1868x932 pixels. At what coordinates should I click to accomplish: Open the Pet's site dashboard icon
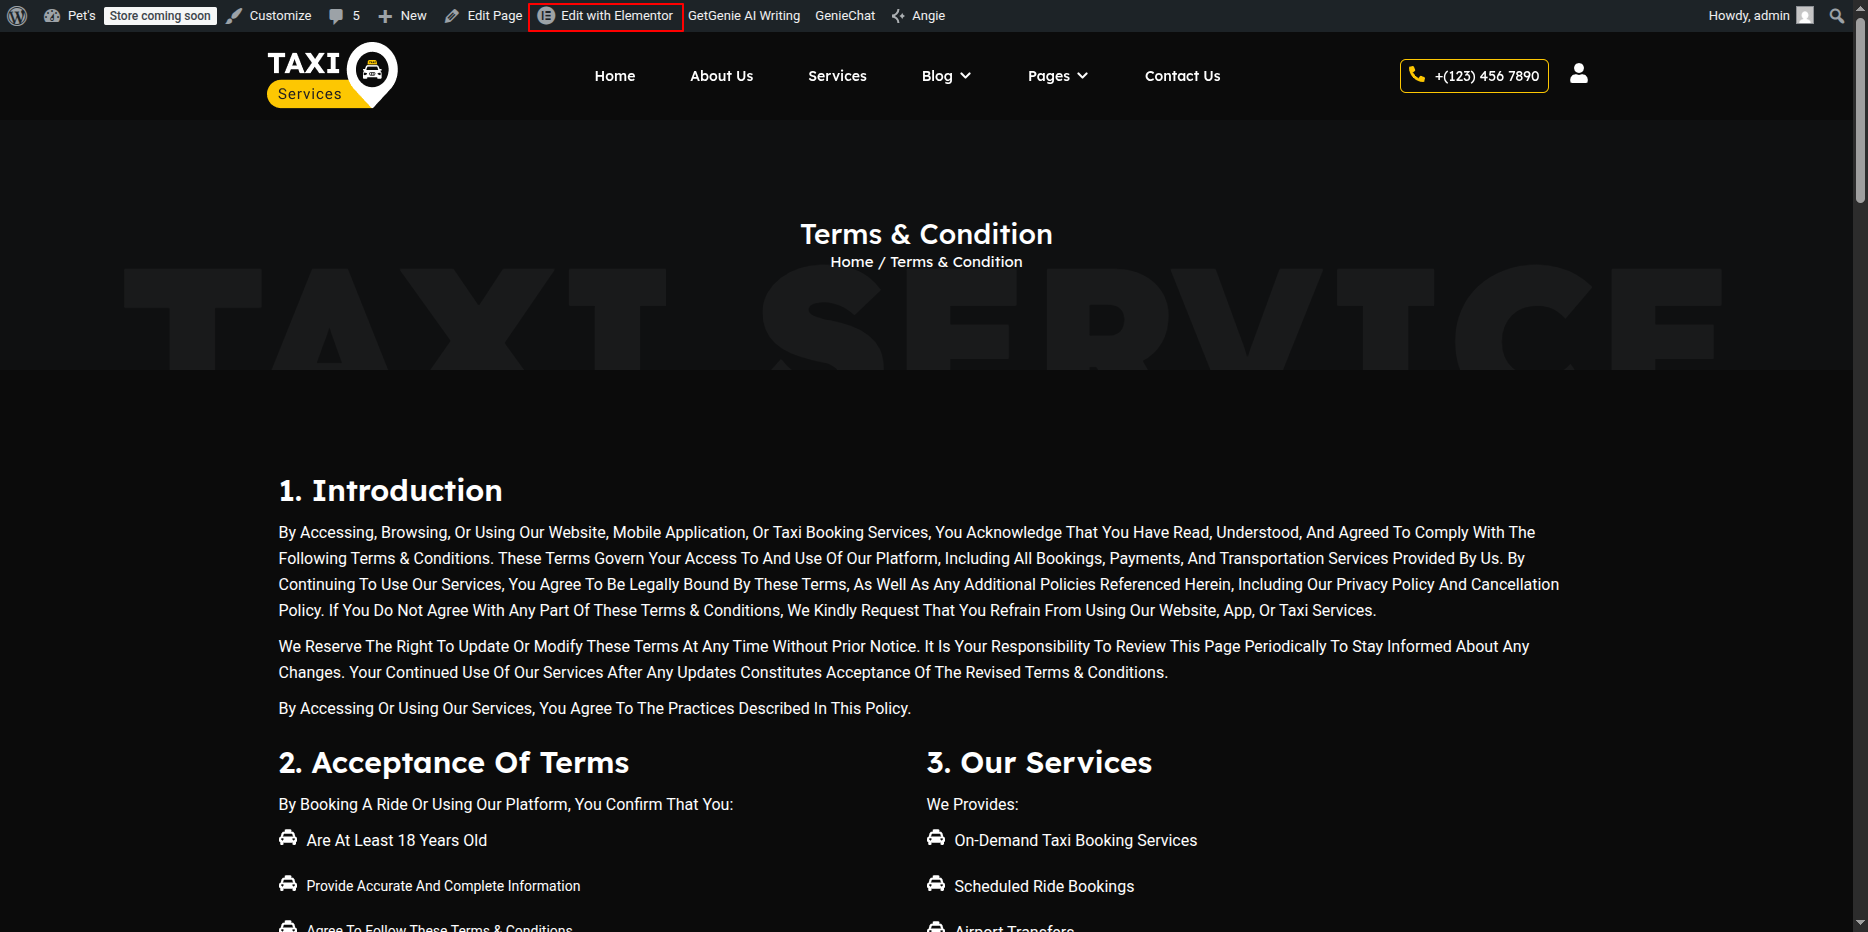point(52,16)
